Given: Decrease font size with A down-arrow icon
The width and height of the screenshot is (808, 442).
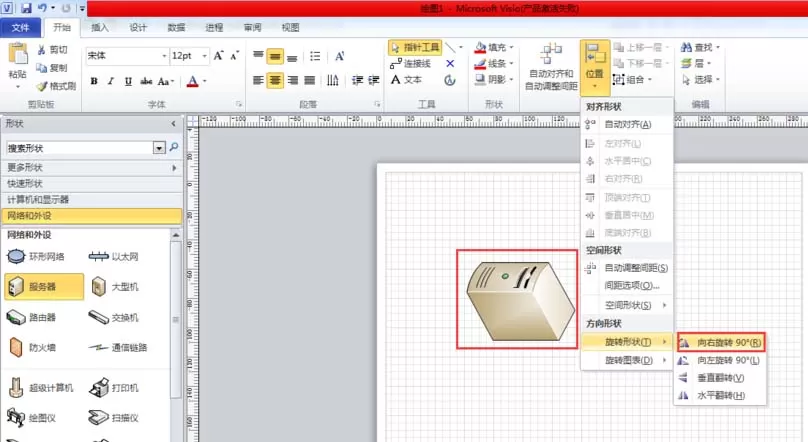Looking at the screenshot, I should [x=234, y=55].
